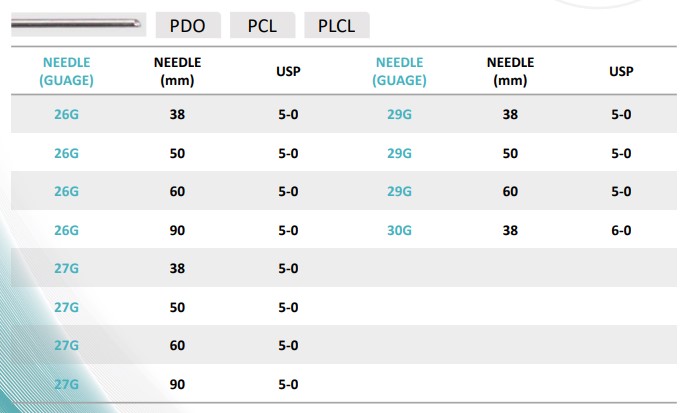This screenshot has width=686, height=413.
Task: Select the 29G gauge in the 60 mm row
Action: (x=399, y=191)
